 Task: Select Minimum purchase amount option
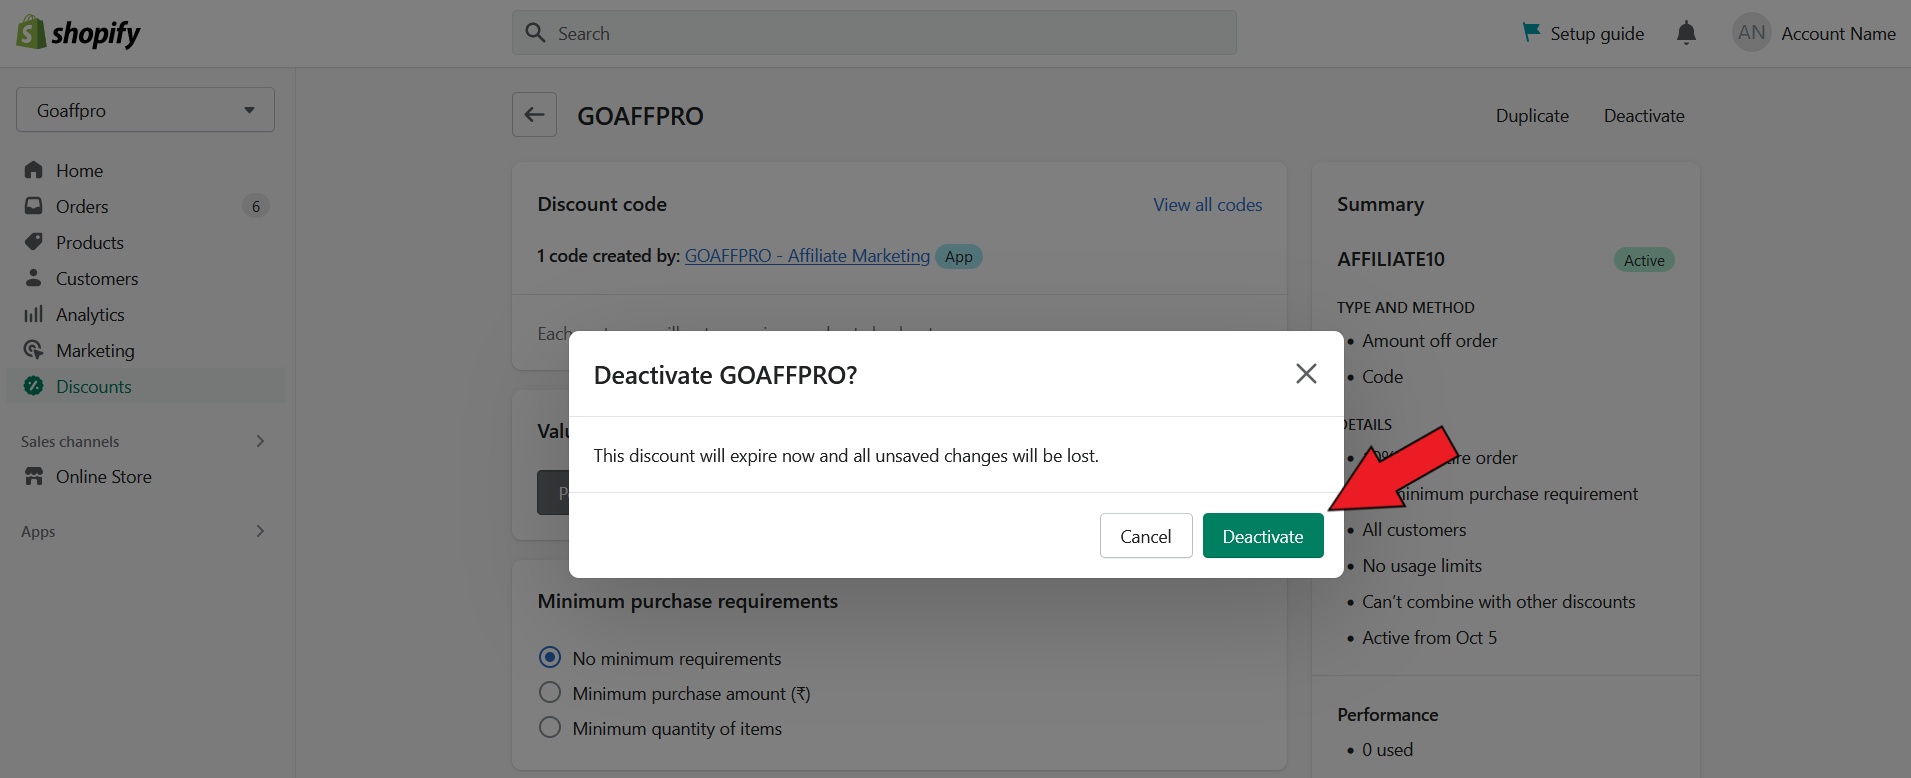click(x=550, y=692)
